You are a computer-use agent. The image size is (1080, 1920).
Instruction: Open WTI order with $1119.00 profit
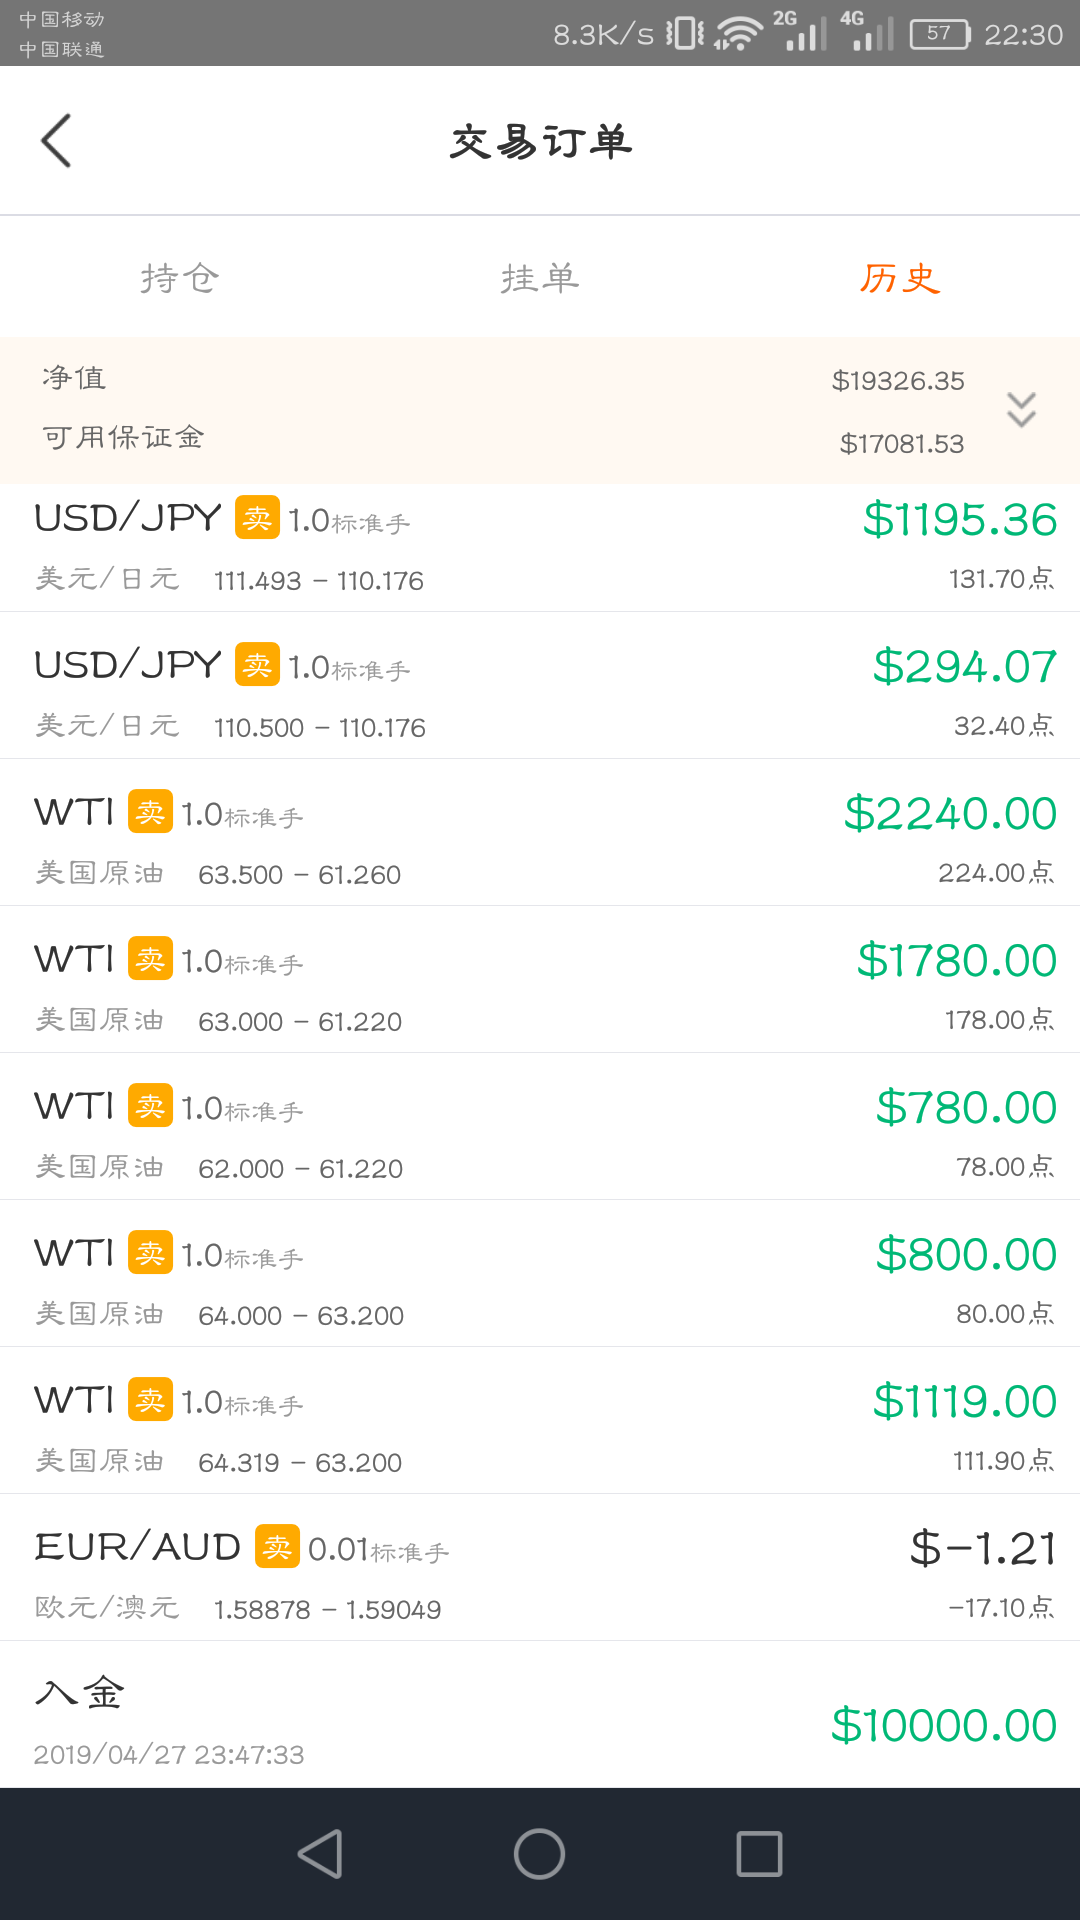click(540, 1421)
